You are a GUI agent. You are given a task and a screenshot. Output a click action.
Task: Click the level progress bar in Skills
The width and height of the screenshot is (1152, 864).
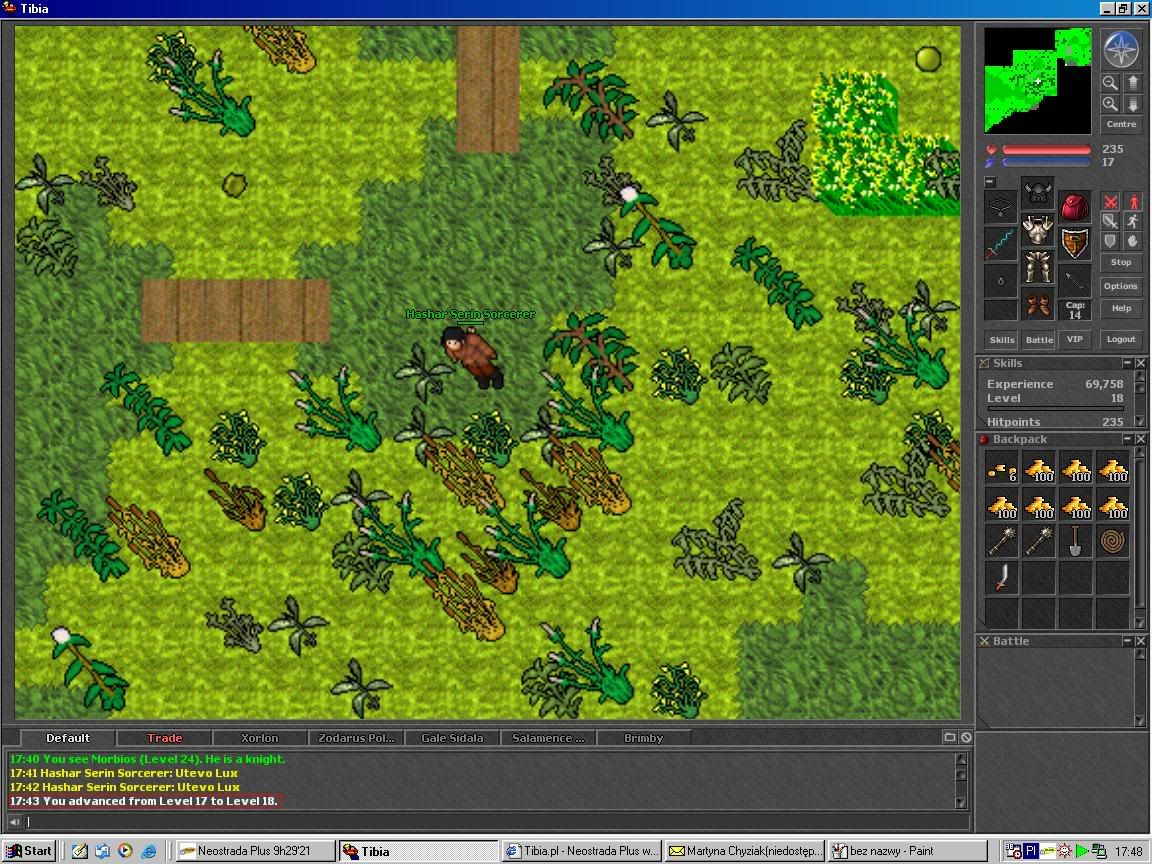coord(1055,408)
